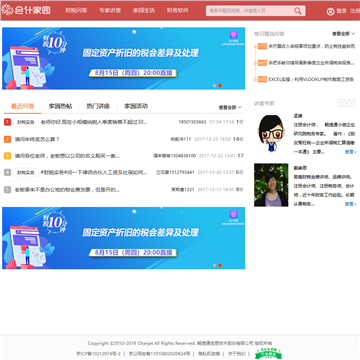The width and height of the screenshot is (360, 360).
Task: Open the 会计家园 logo home link
Action: (x=26, y=10)
